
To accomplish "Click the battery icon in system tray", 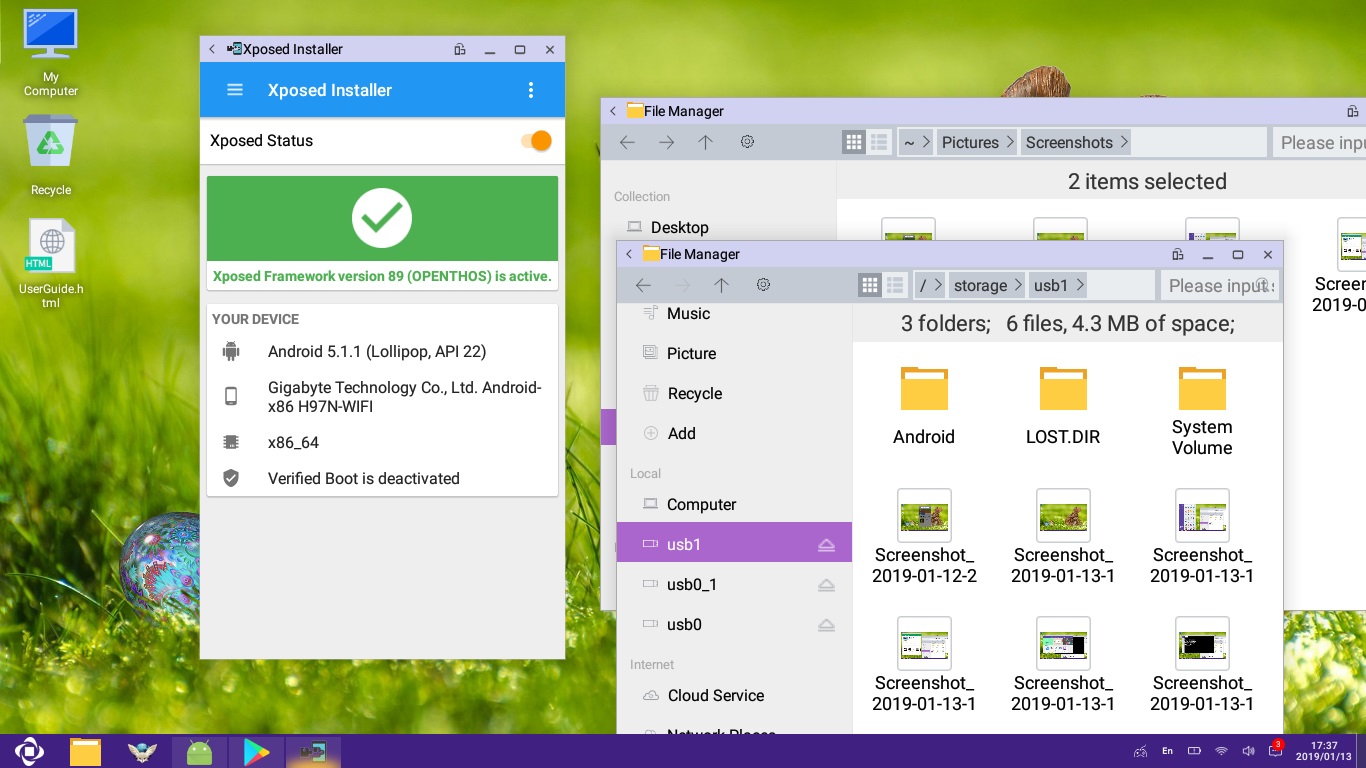I will [x=1194, y=751].
